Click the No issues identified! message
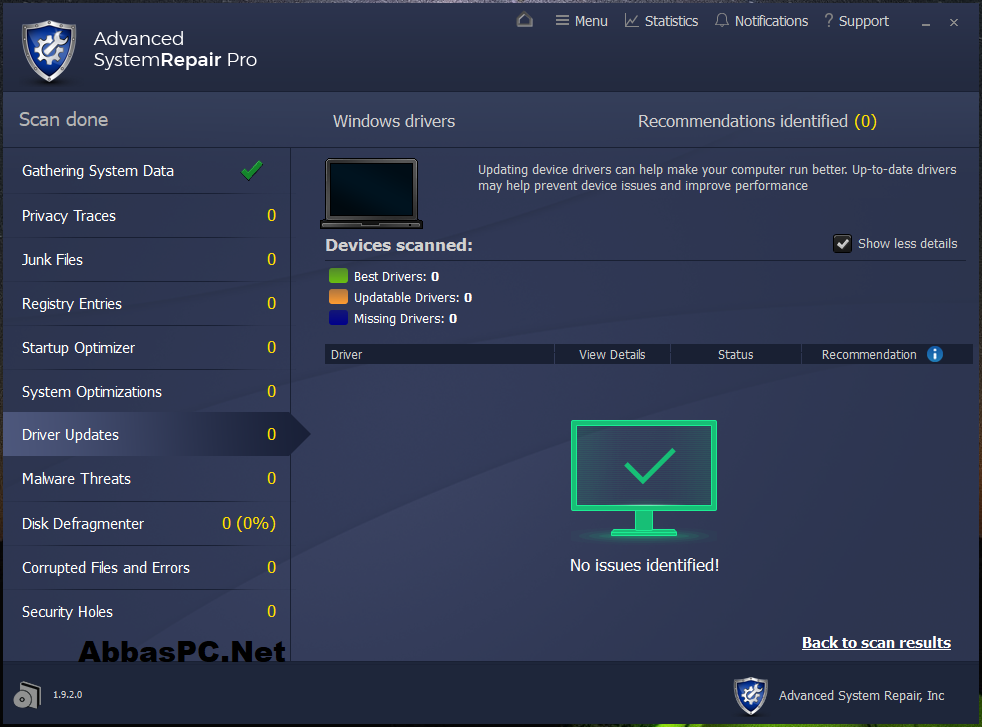This screenshot has width=982, height=727. pos(644,565)
